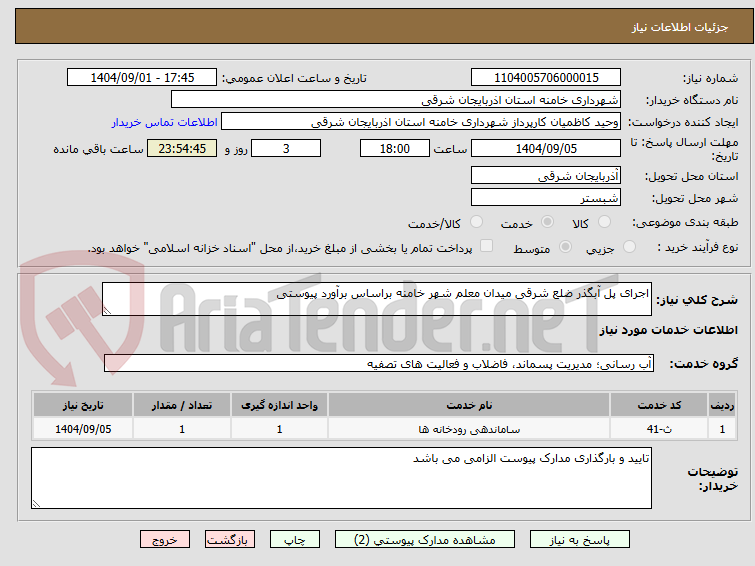
Task: Click the 'کد خدمت' column header
Action: [659, 405]
